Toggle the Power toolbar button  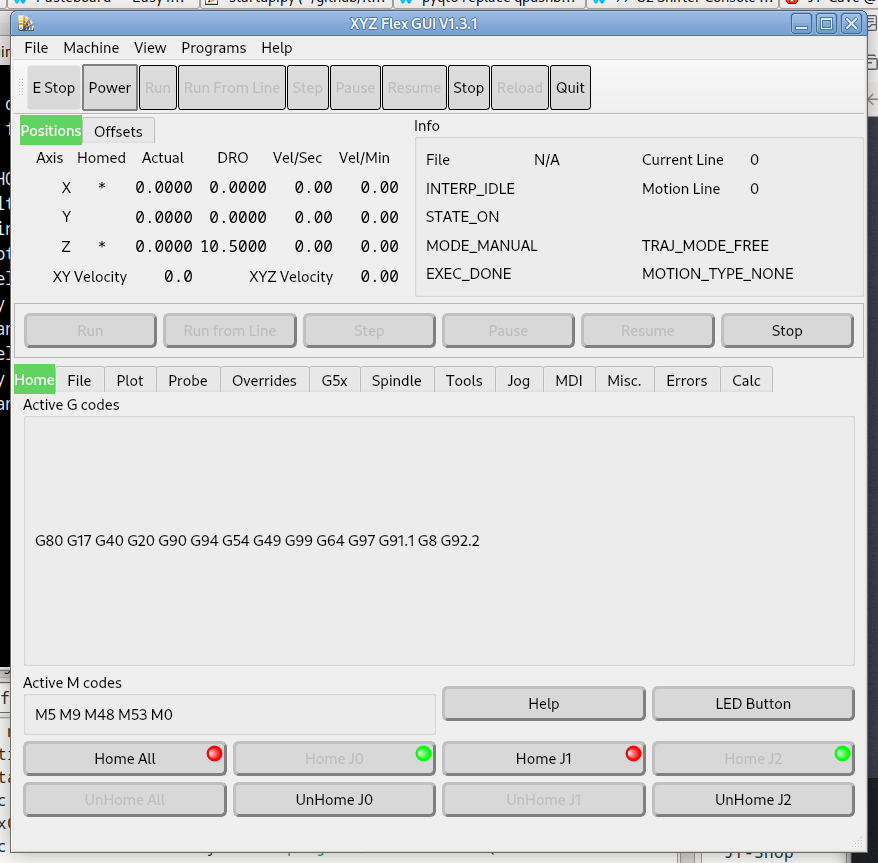[x=109, y=88]
